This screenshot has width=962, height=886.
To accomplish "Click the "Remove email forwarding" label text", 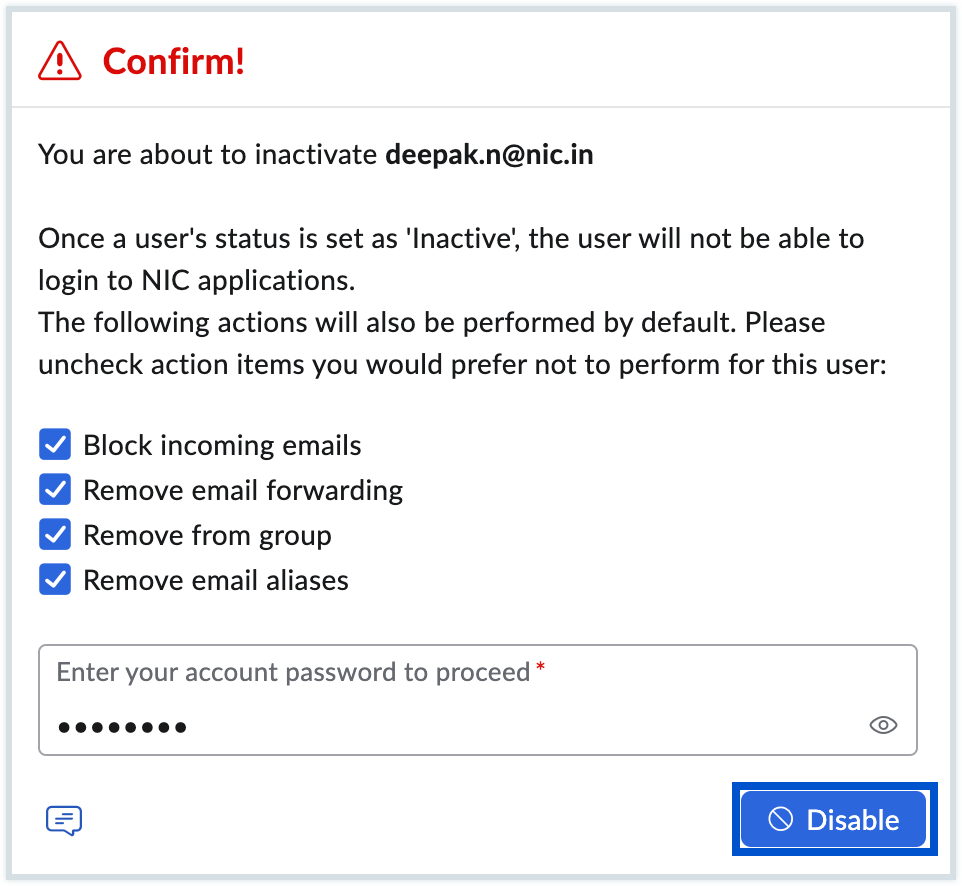I will [x=243, y=490].
